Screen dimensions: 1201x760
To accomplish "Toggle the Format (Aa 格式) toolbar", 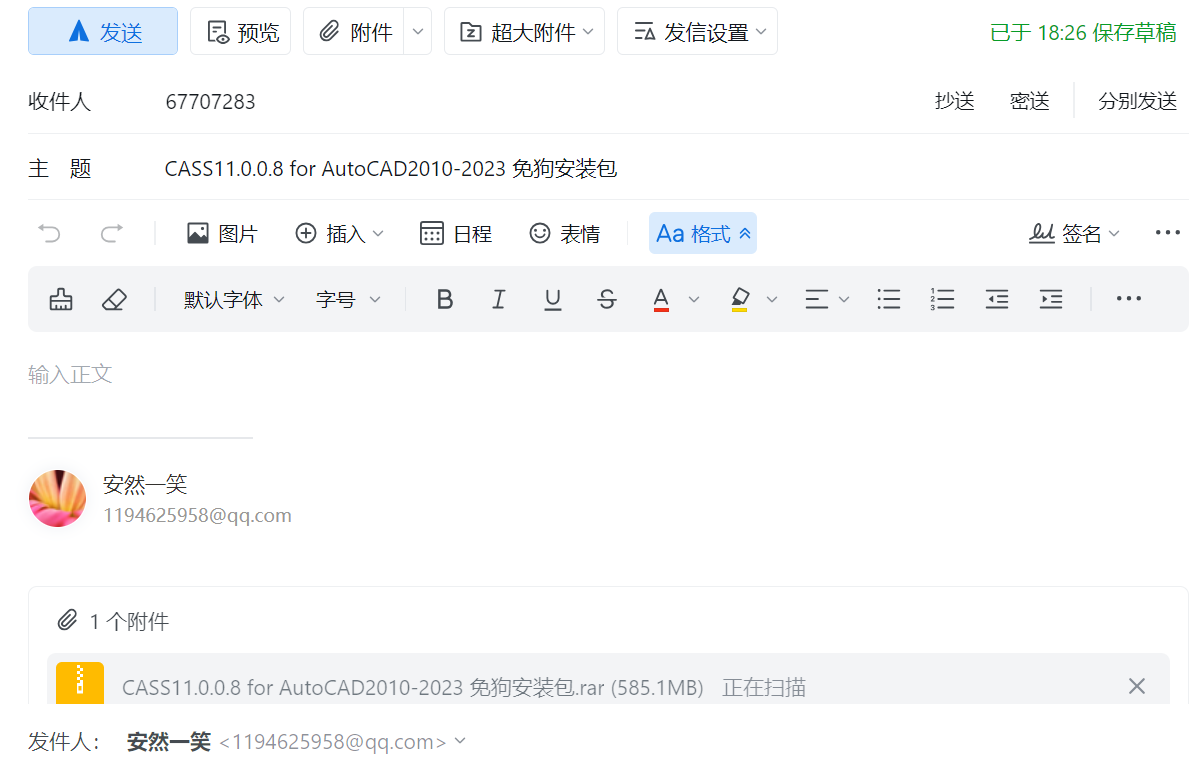I will click(x=703, y=233).
